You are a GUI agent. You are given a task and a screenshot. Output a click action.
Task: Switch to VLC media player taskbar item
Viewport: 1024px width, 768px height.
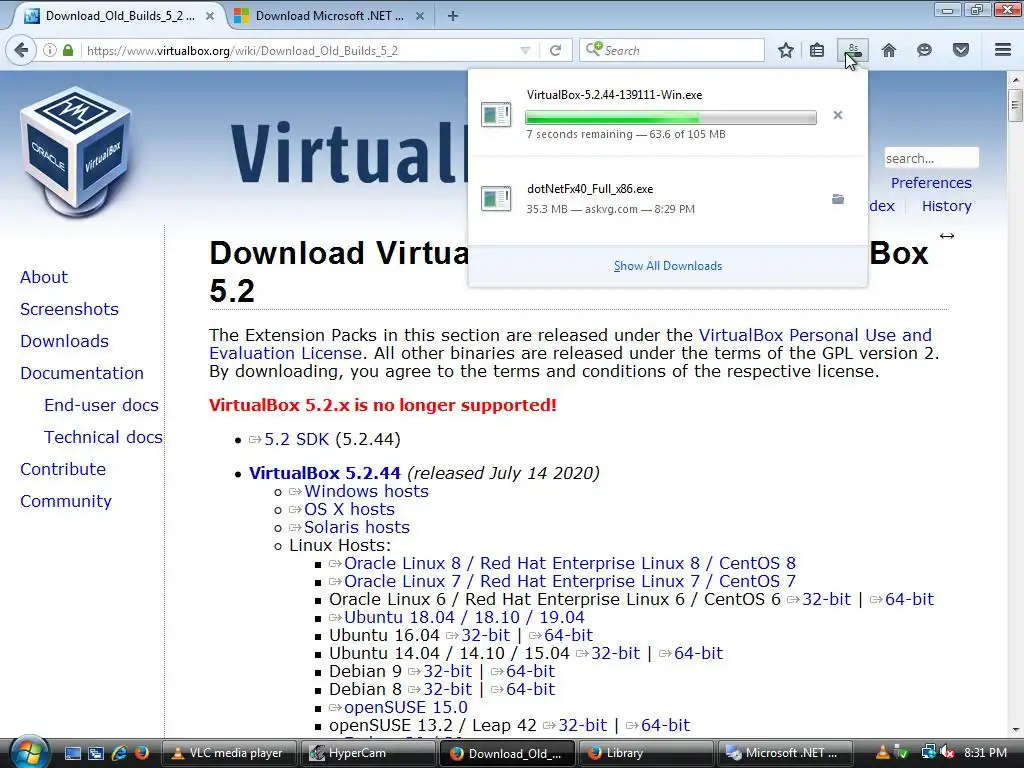tap(229, 753)
